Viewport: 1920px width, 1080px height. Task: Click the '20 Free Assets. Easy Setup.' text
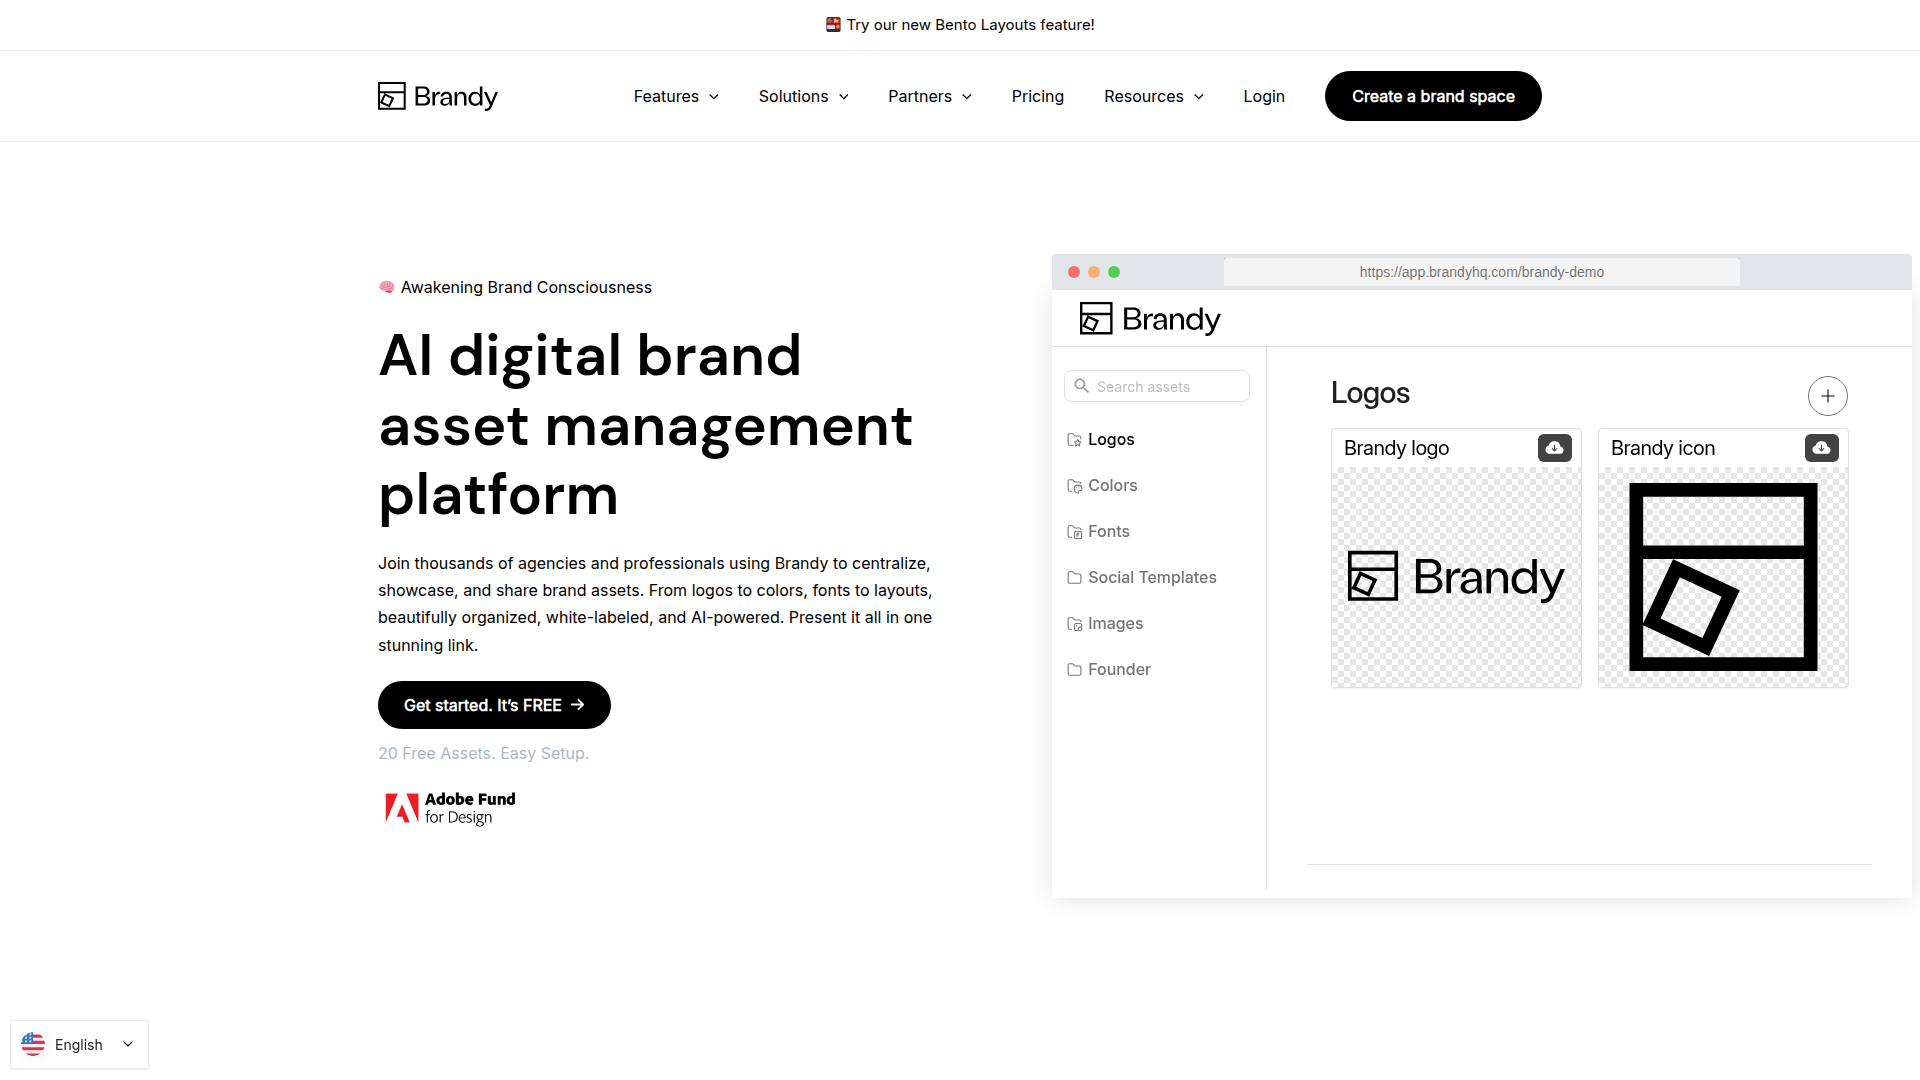tap(483, 753)
